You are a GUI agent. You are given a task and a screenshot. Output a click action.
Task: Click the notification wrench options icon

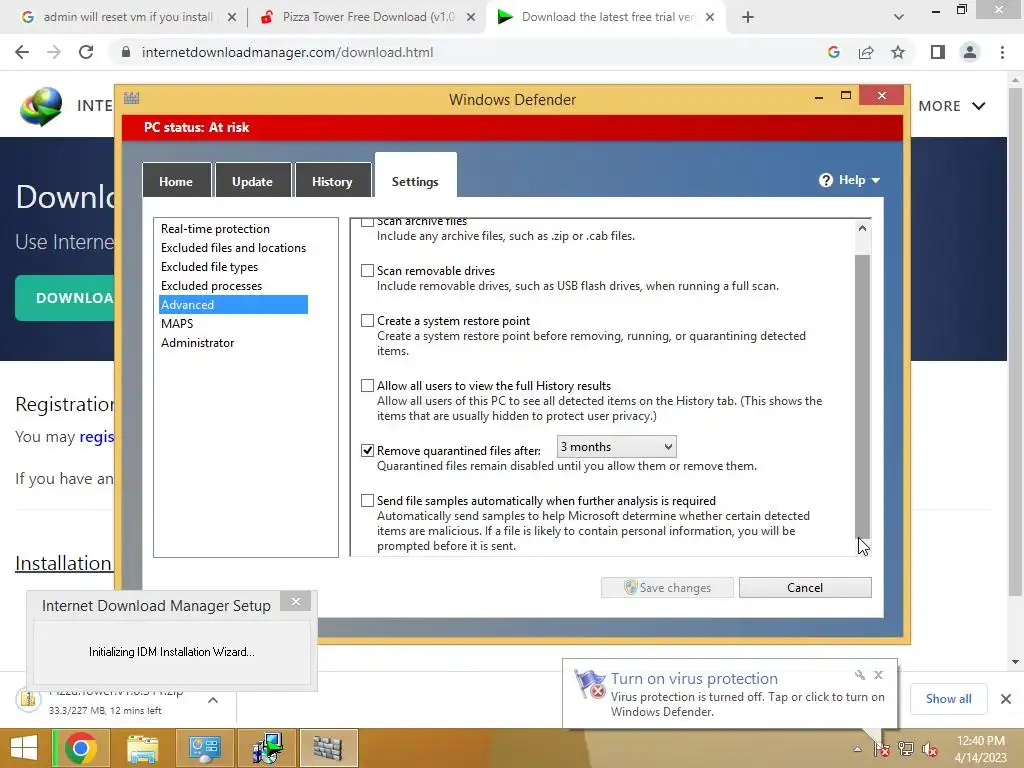click(859, 675)
